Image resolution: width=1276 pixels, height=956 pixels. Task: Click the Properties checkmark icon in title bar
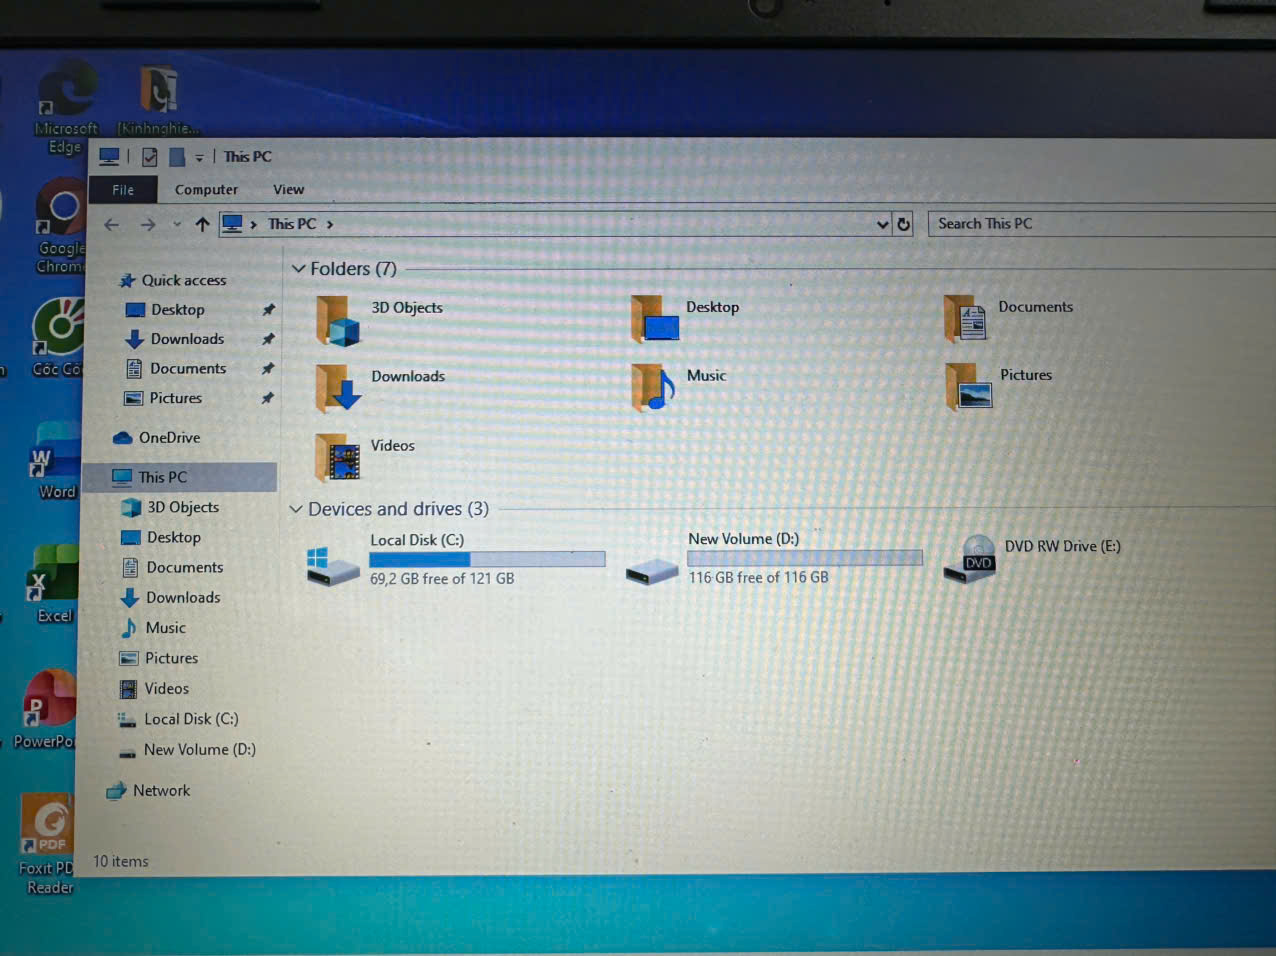coord(150,157)
